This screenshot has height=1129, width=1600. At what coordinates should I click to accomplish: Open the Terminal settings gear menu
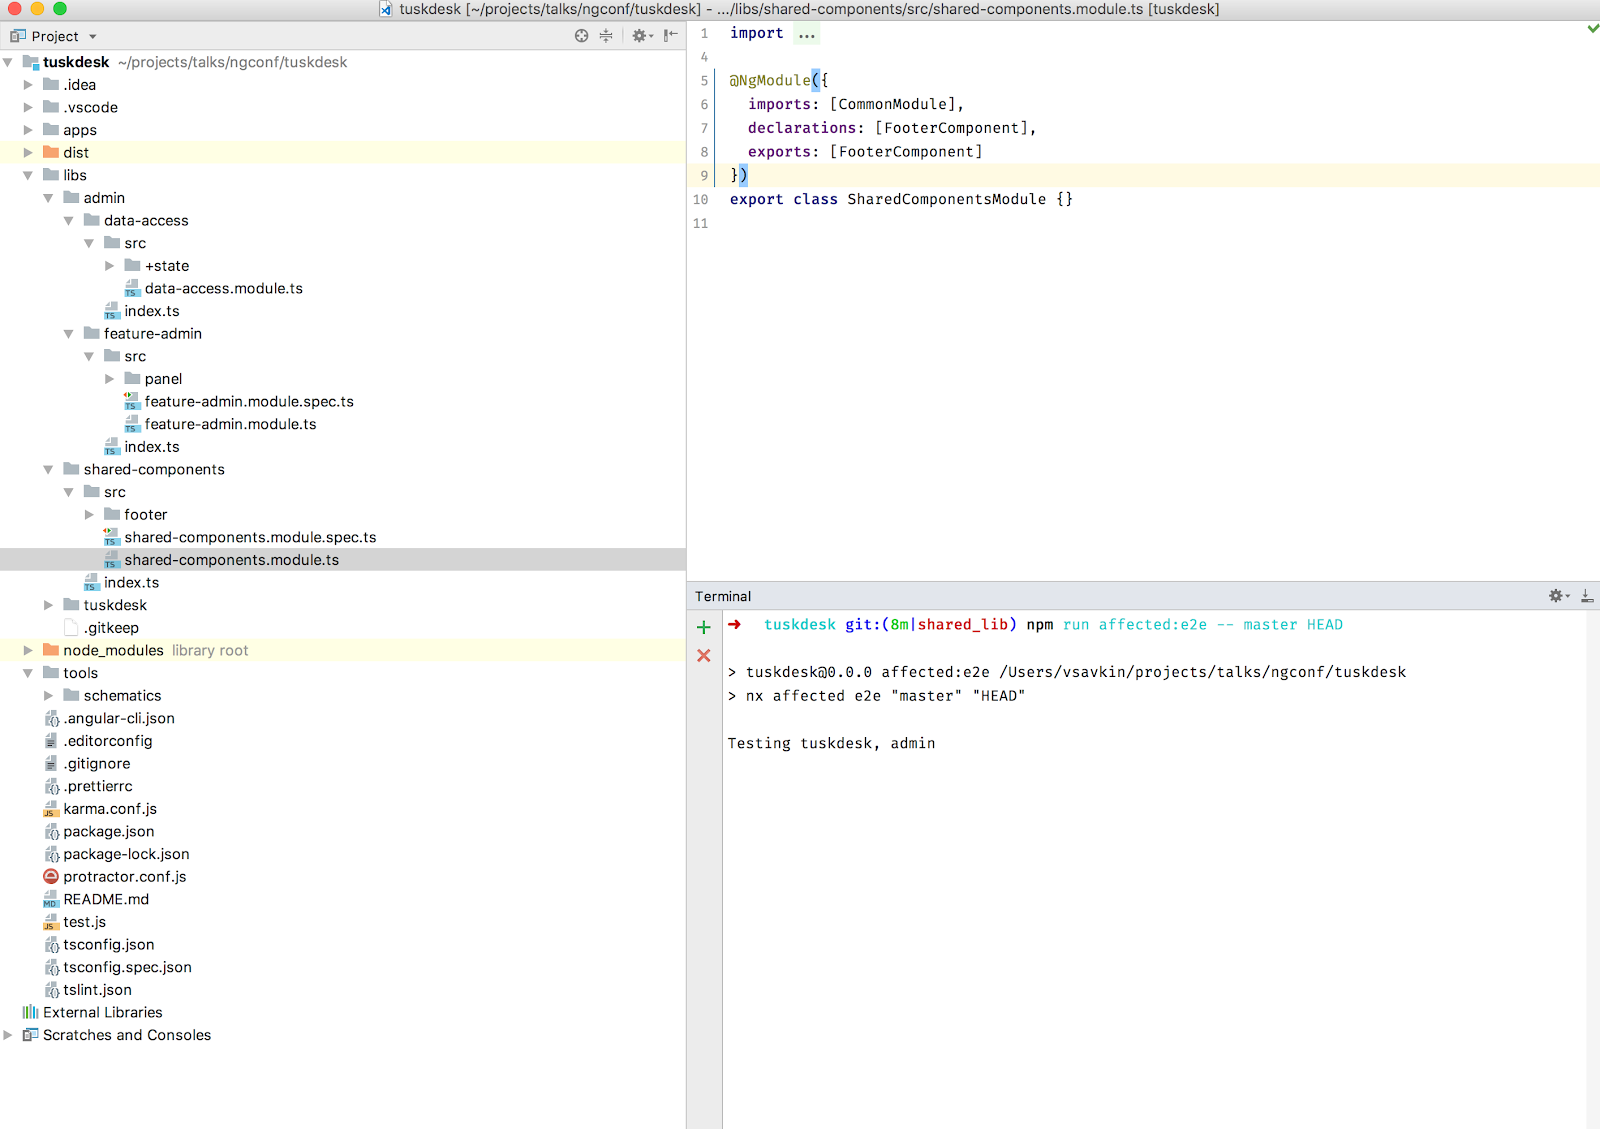tap(1556, 595)
